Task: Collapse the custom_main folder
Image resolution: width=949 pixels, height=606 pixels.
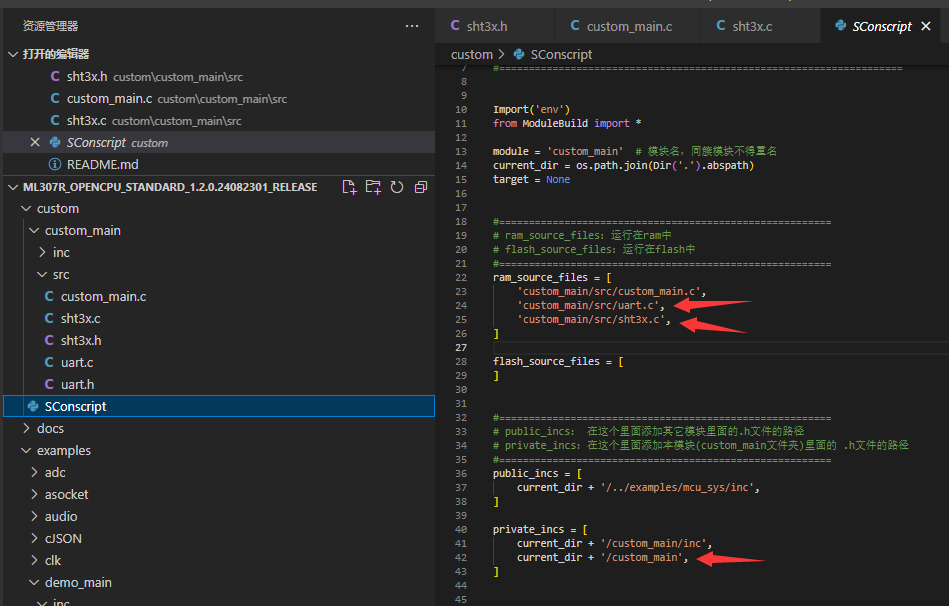Action: 34,230
